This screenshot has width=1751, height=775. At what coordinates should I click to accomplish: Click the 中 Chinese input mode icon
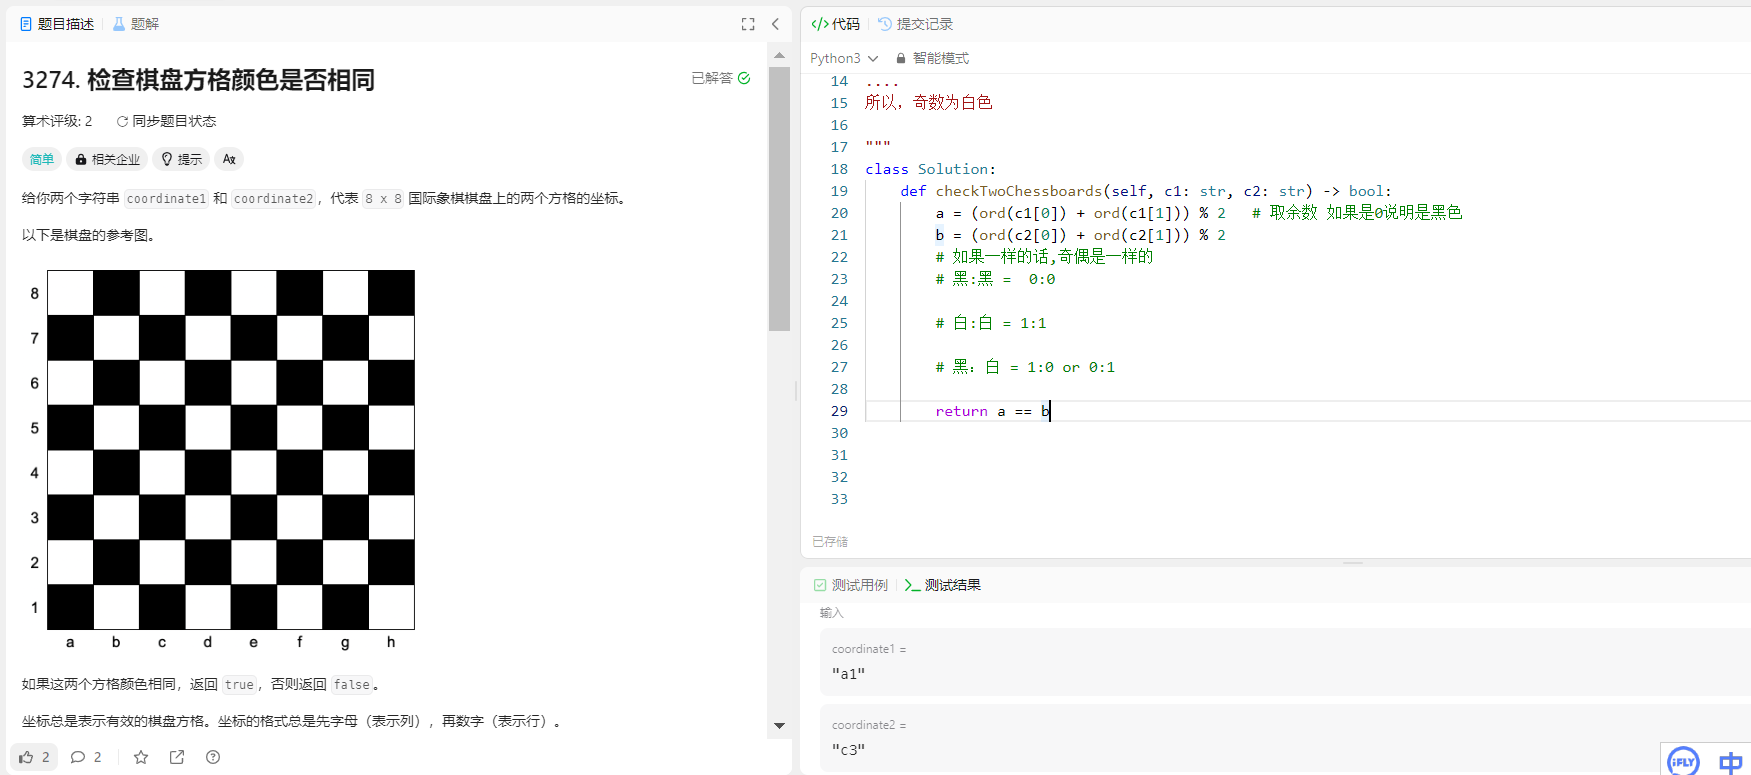click(1730, 762)
